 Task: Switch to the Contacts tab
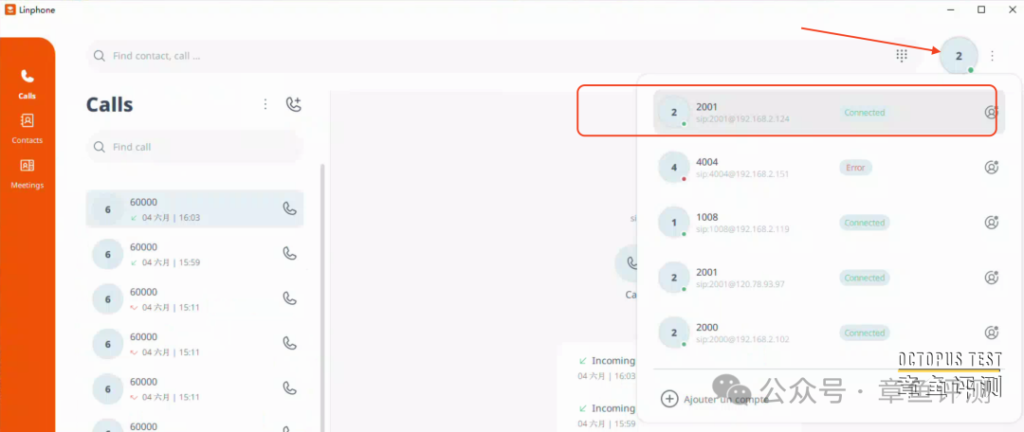(x=27, y=128)
